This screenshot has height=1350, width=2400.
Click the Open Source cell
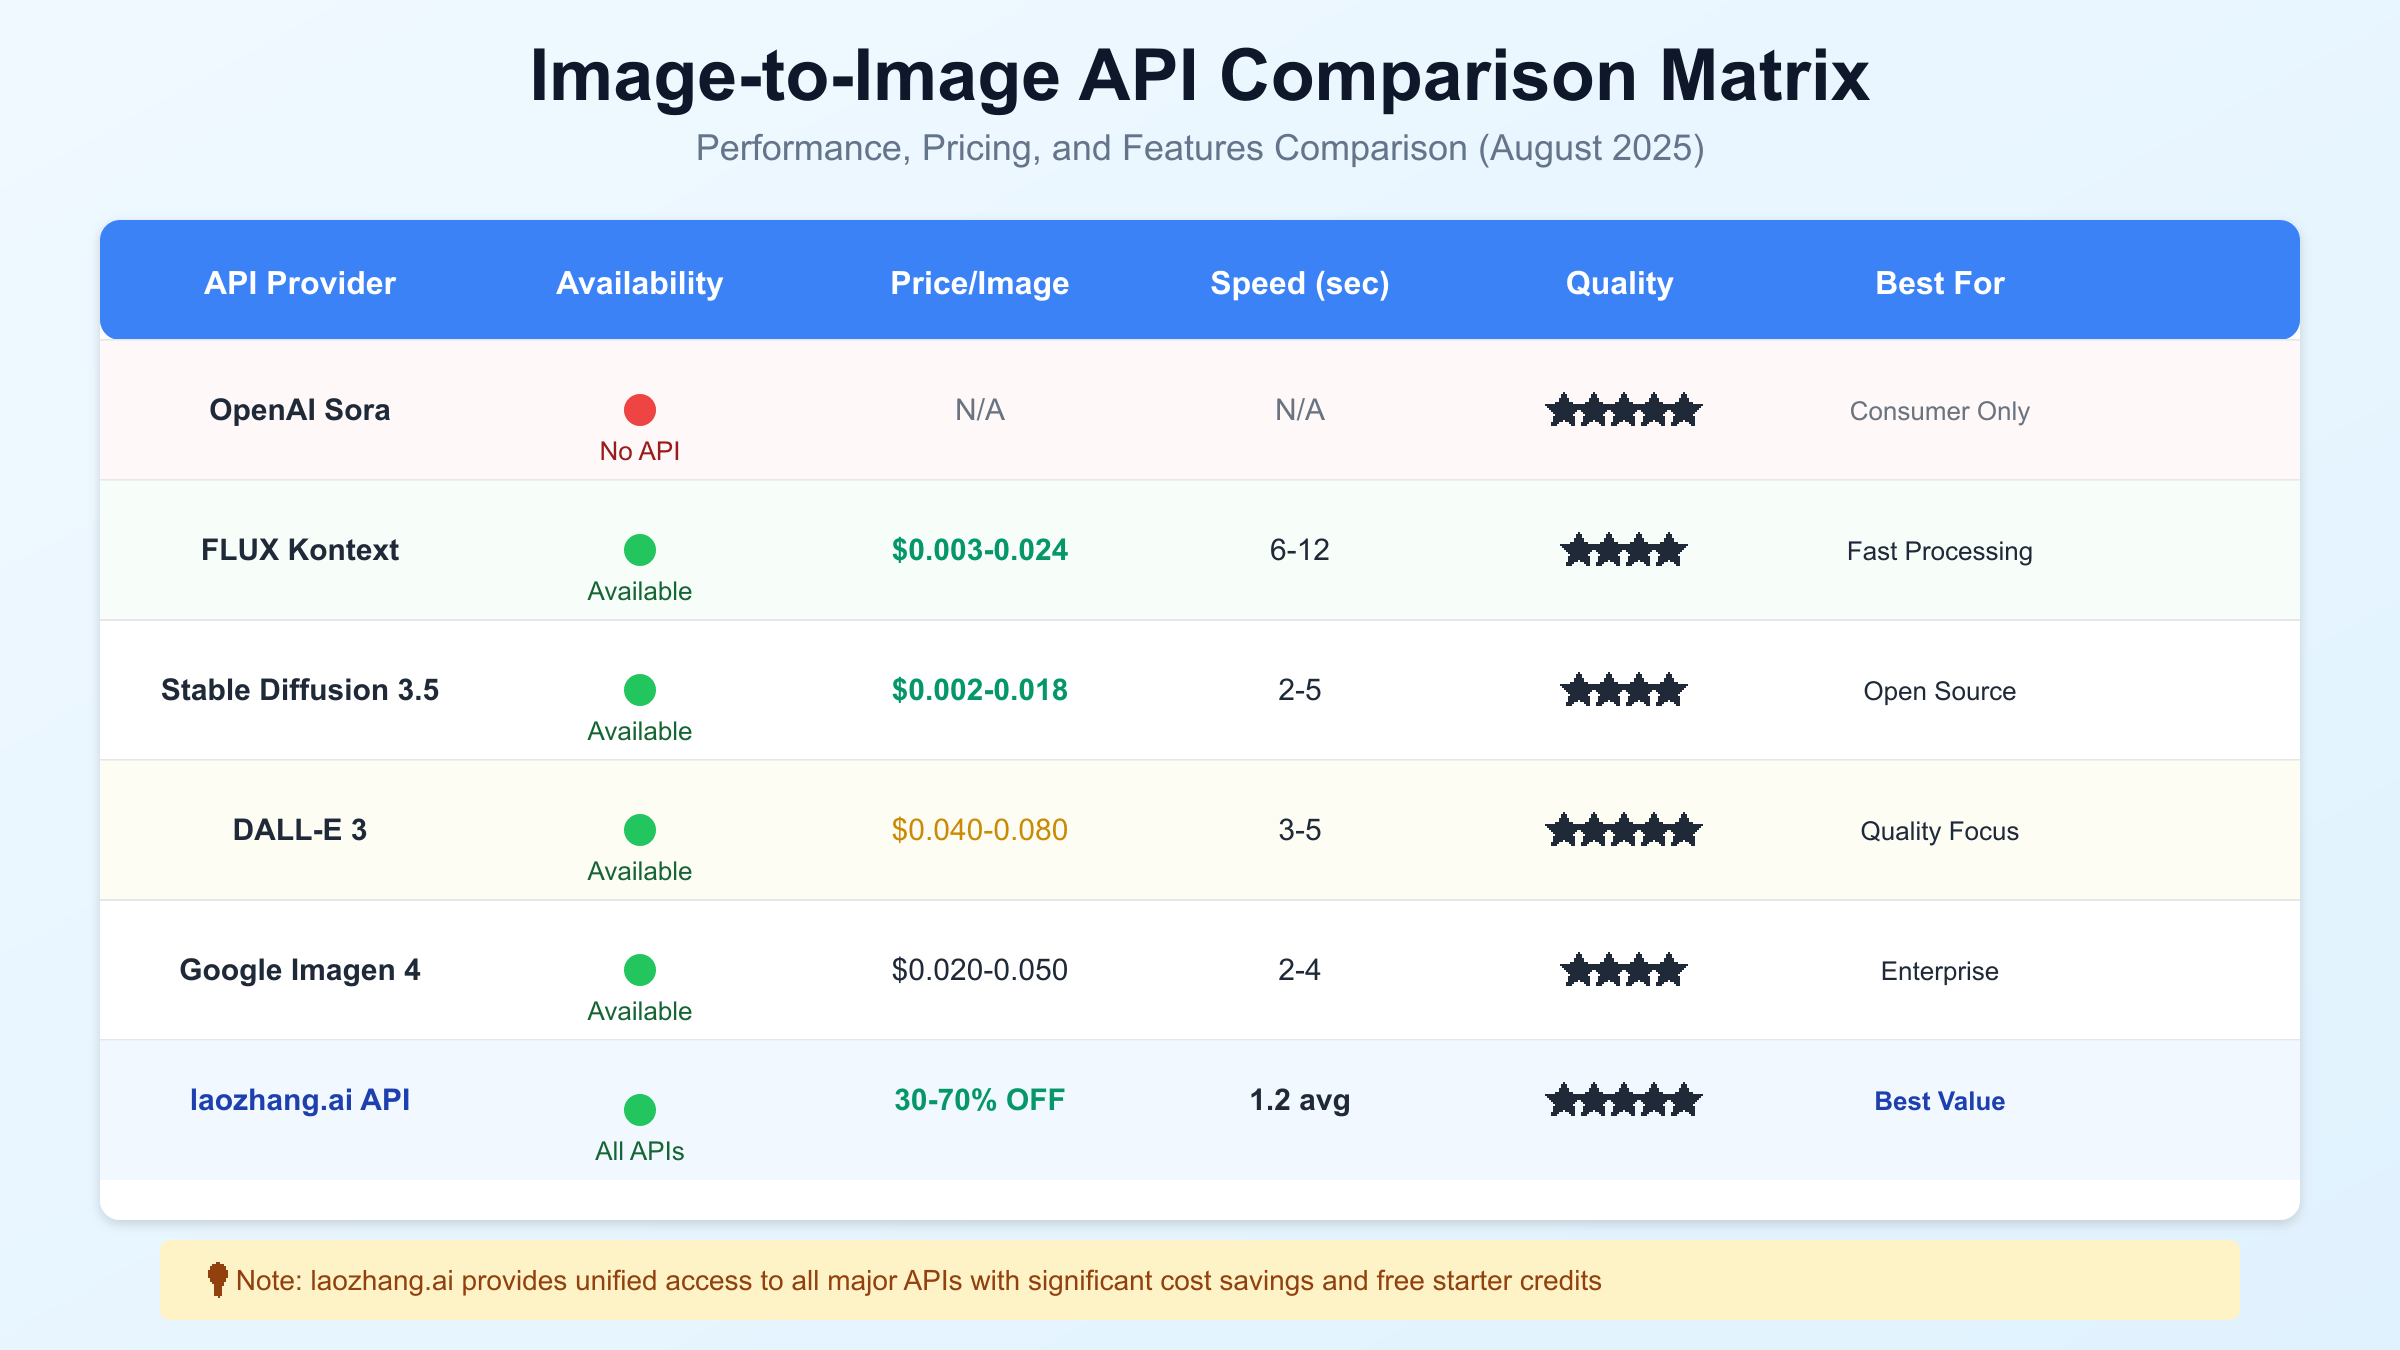[1940, 691]
